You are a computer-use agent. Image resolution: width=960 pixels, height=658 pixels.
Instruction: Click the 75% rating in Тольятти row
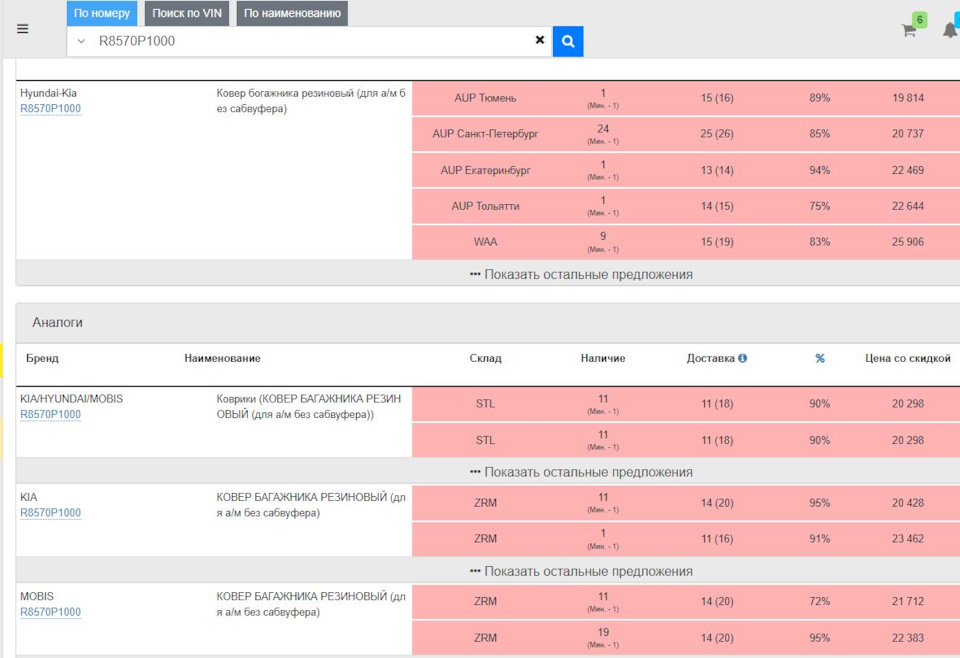pyautogui.click(x=819, y=206)
